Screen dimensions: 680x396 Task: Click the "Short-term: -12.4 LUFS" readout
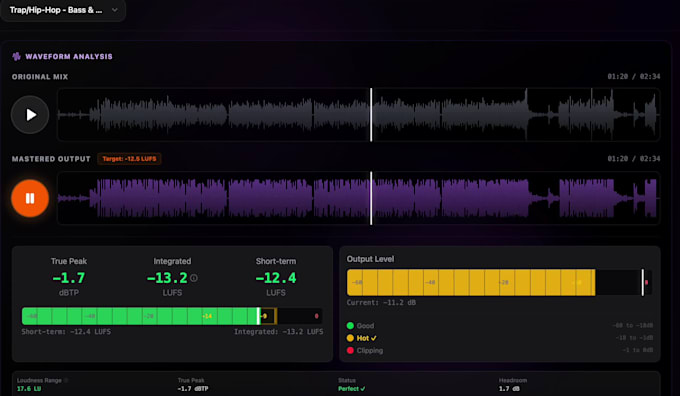66,332
